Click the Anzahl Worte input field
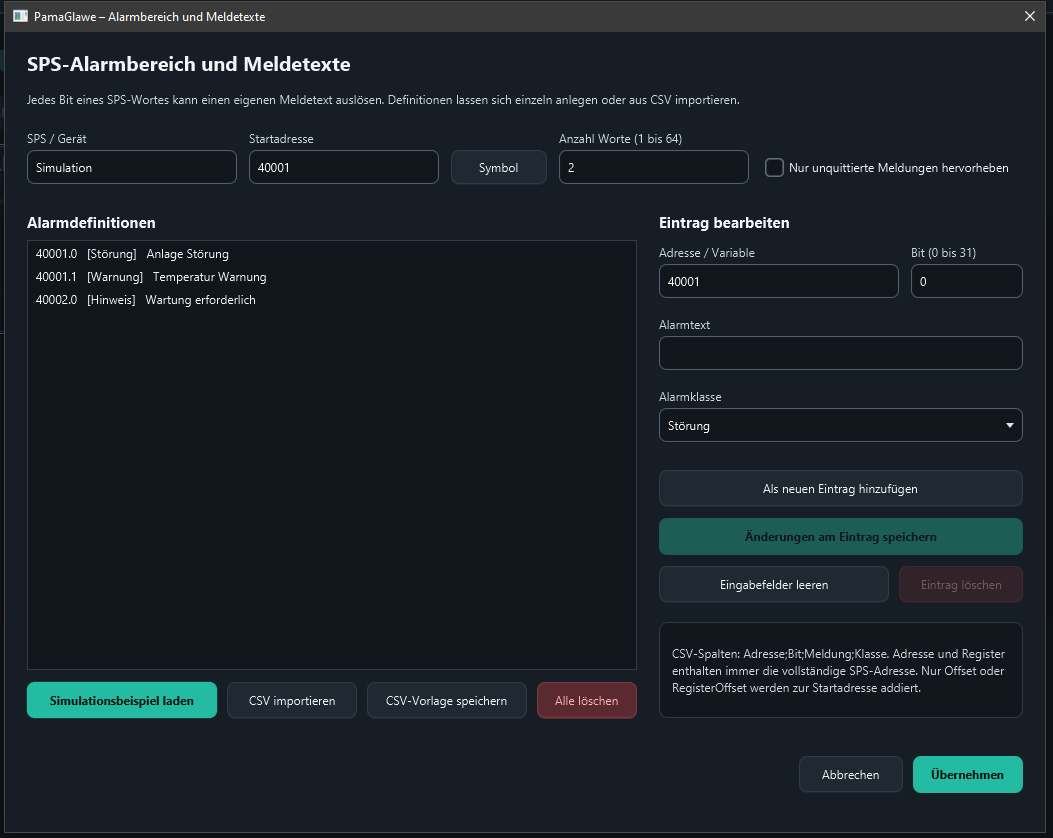This screenshot has height=838, width=1053. click(653, 167)
